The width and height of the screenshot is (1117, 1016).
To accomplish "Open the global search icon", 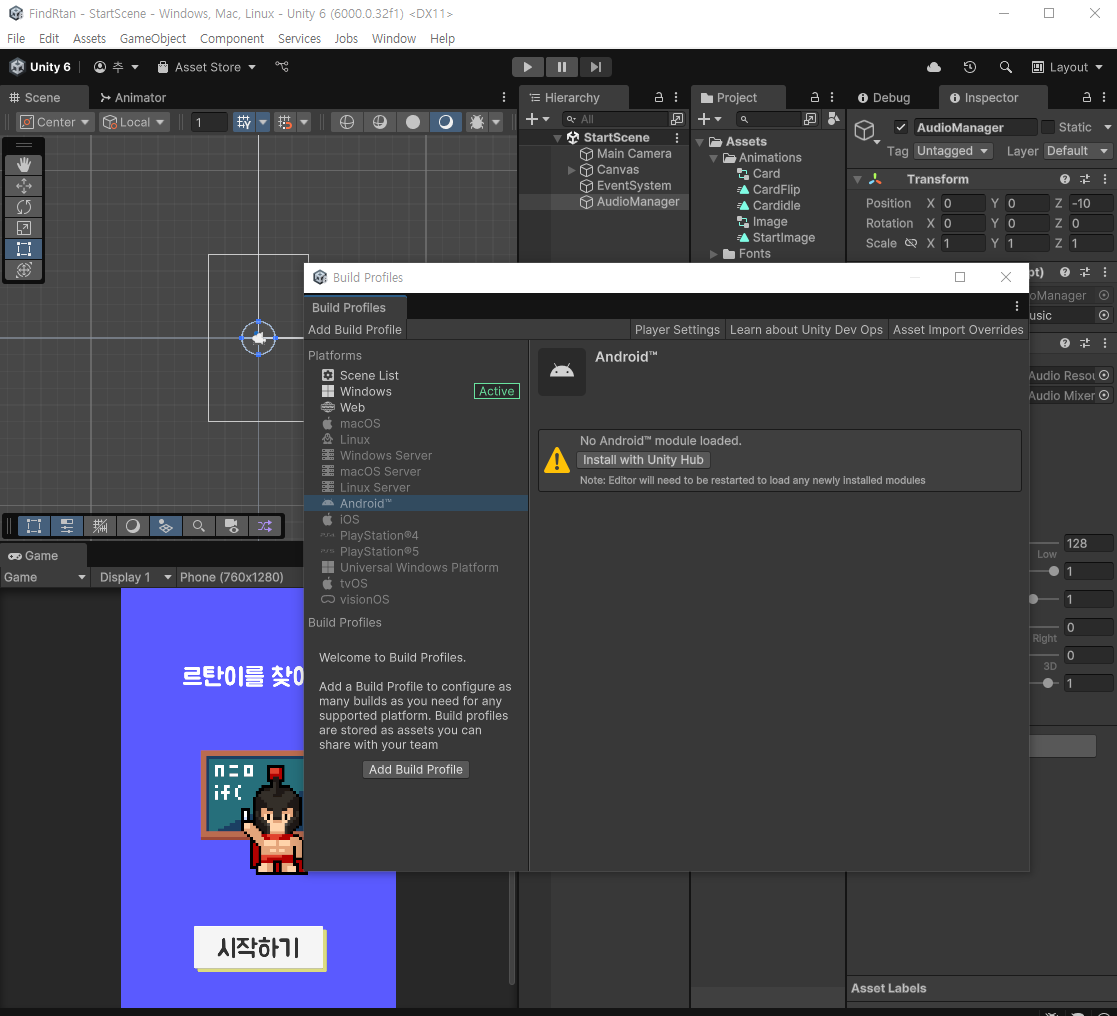I will tap(1005, 67).
